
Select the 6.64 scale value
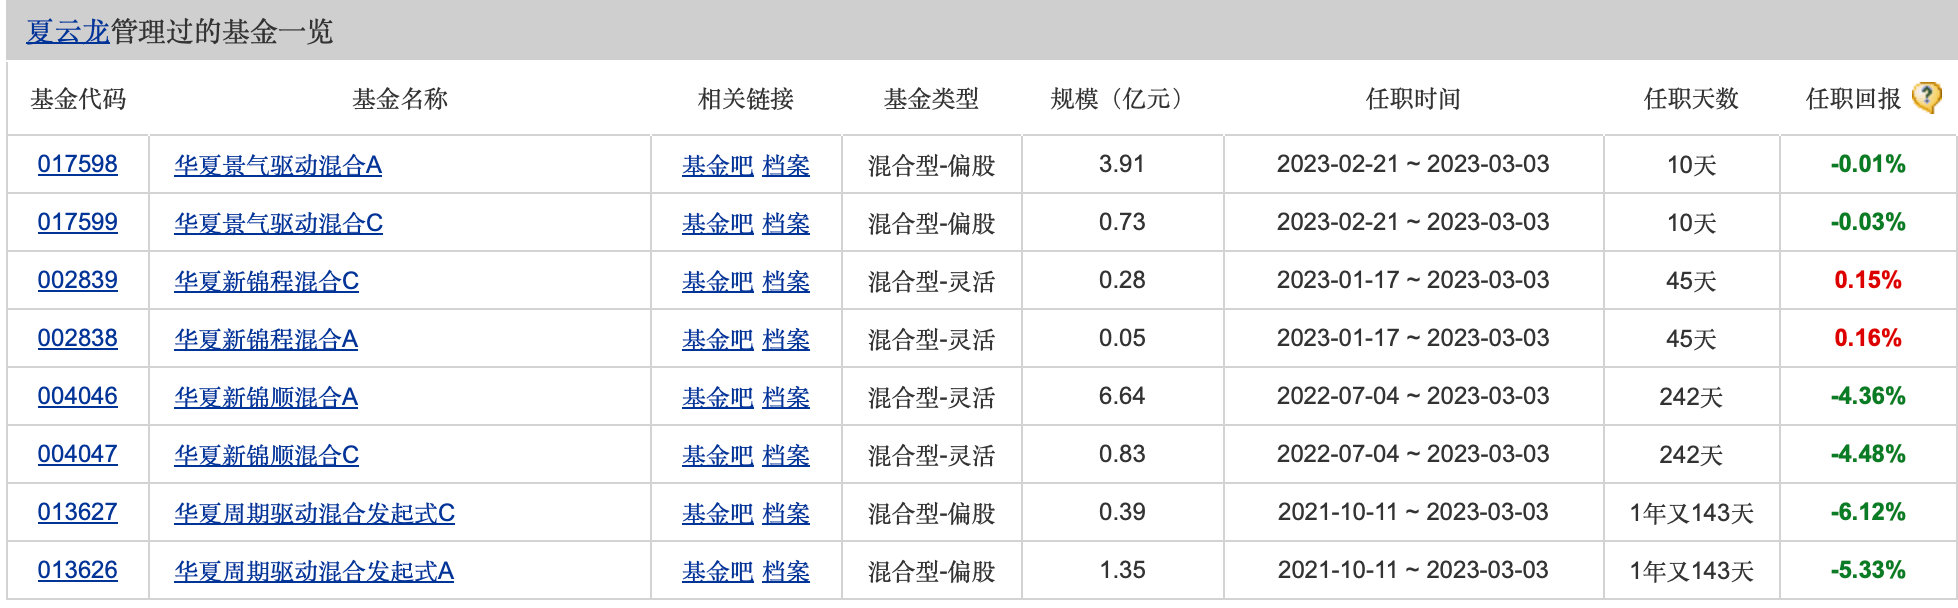[1122, 396]
